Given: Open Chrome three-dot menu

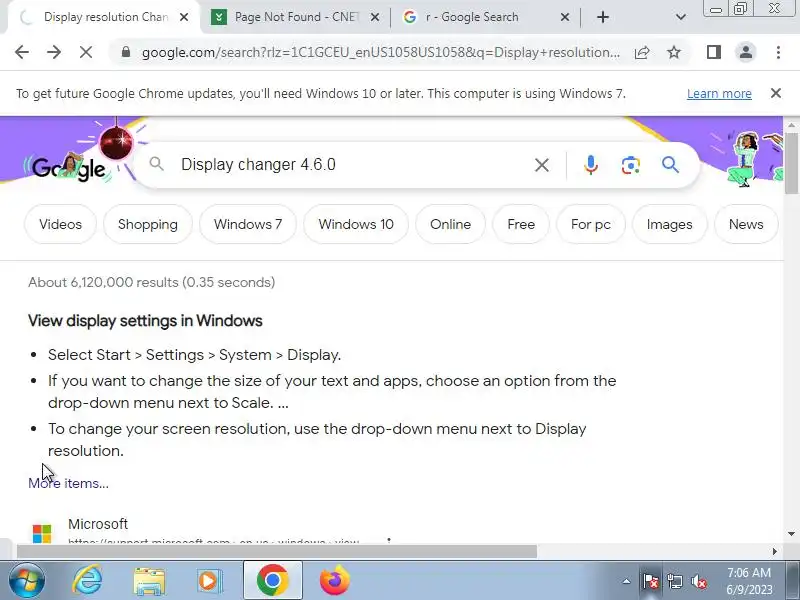Looking at the screenshot, I should (778, 52).
